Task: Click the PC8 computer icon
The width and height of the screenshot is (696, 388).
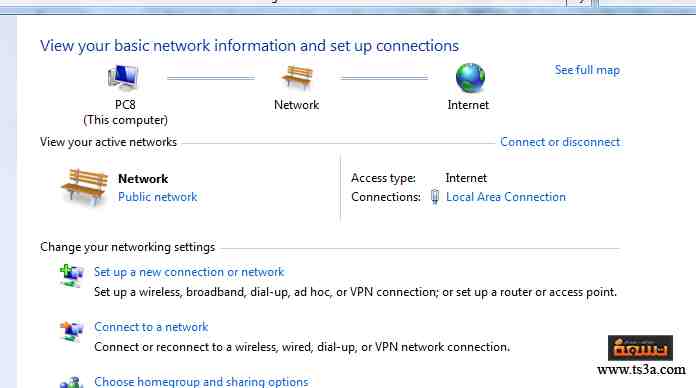Action: point(123,77)
